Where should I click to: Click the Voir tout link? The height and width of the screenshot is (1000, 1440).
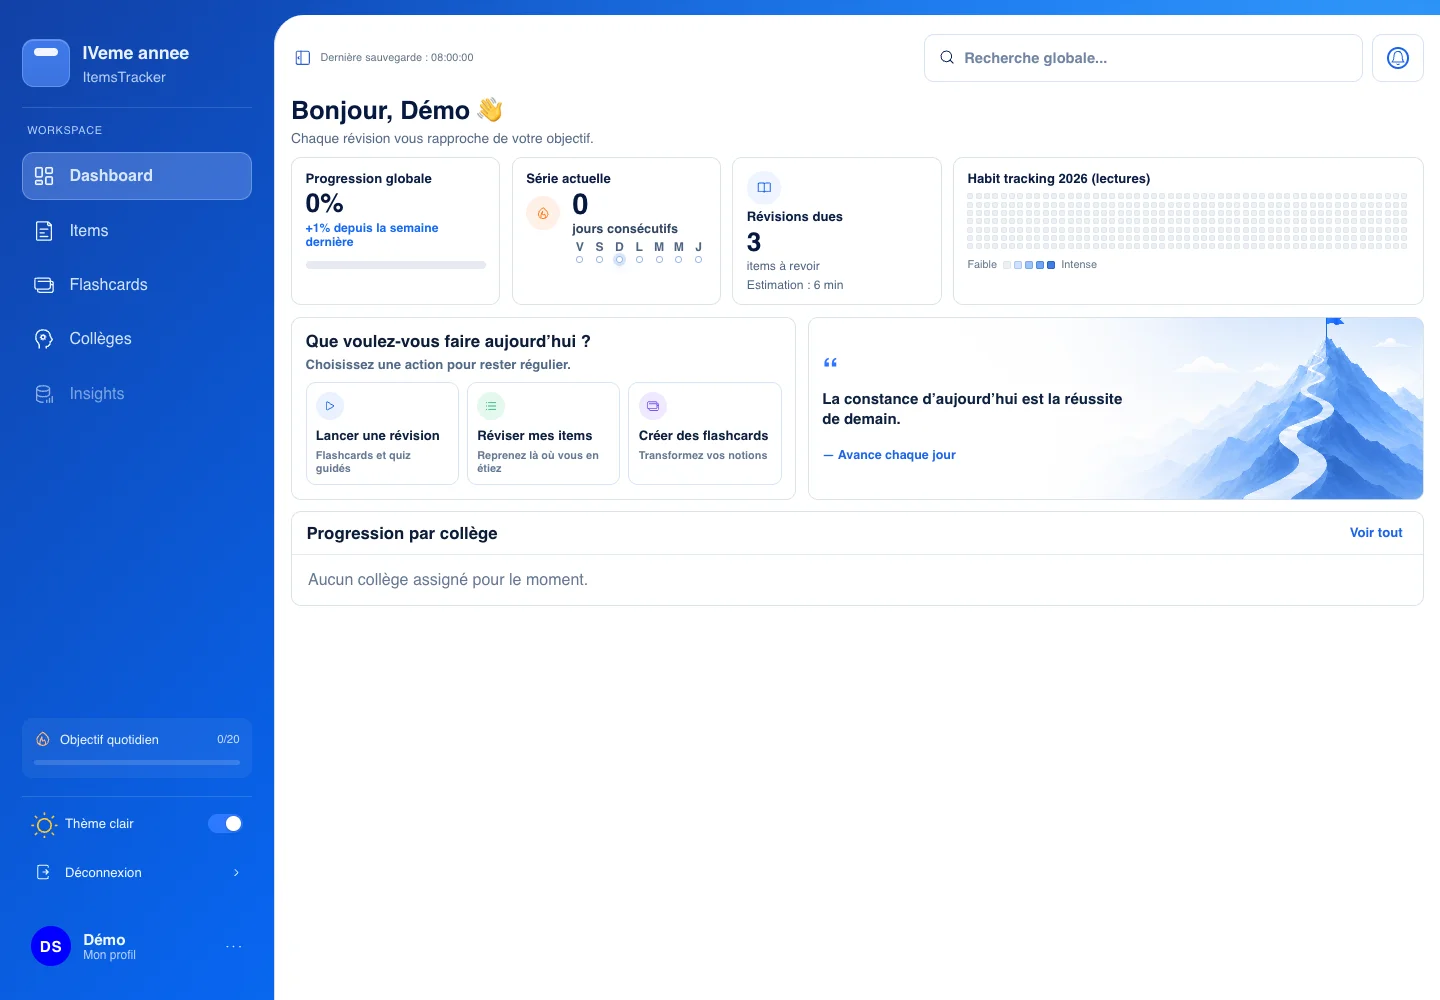pos(1376,533)
